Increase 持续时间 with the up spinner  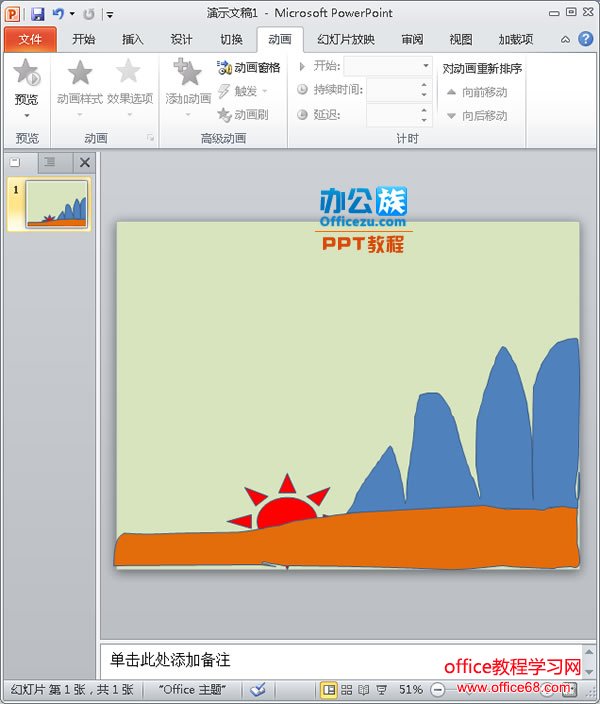click(x=424, y=85)
